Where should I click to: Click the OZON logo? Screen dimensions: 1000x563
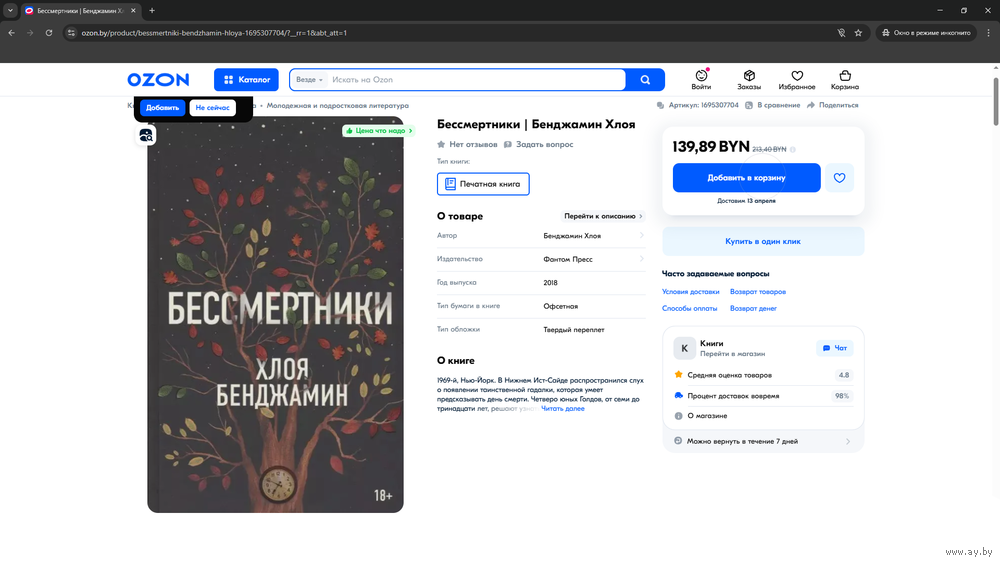tap(158, 80)
